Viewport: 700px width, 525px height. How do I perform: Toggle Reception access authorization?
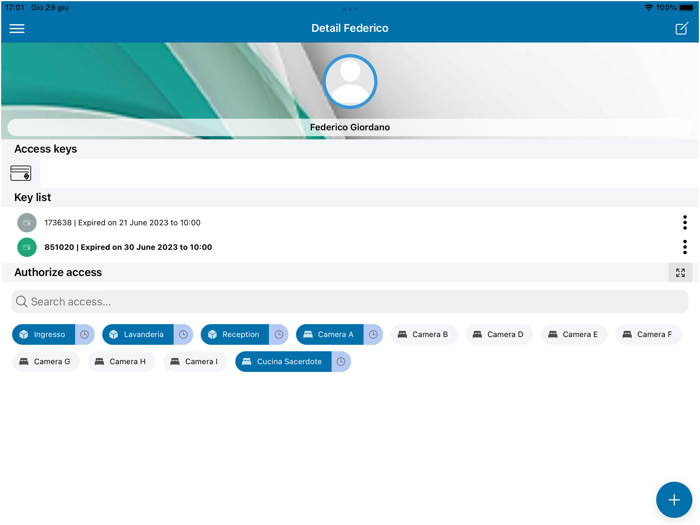pyautogui.click(x=235, y=334)
